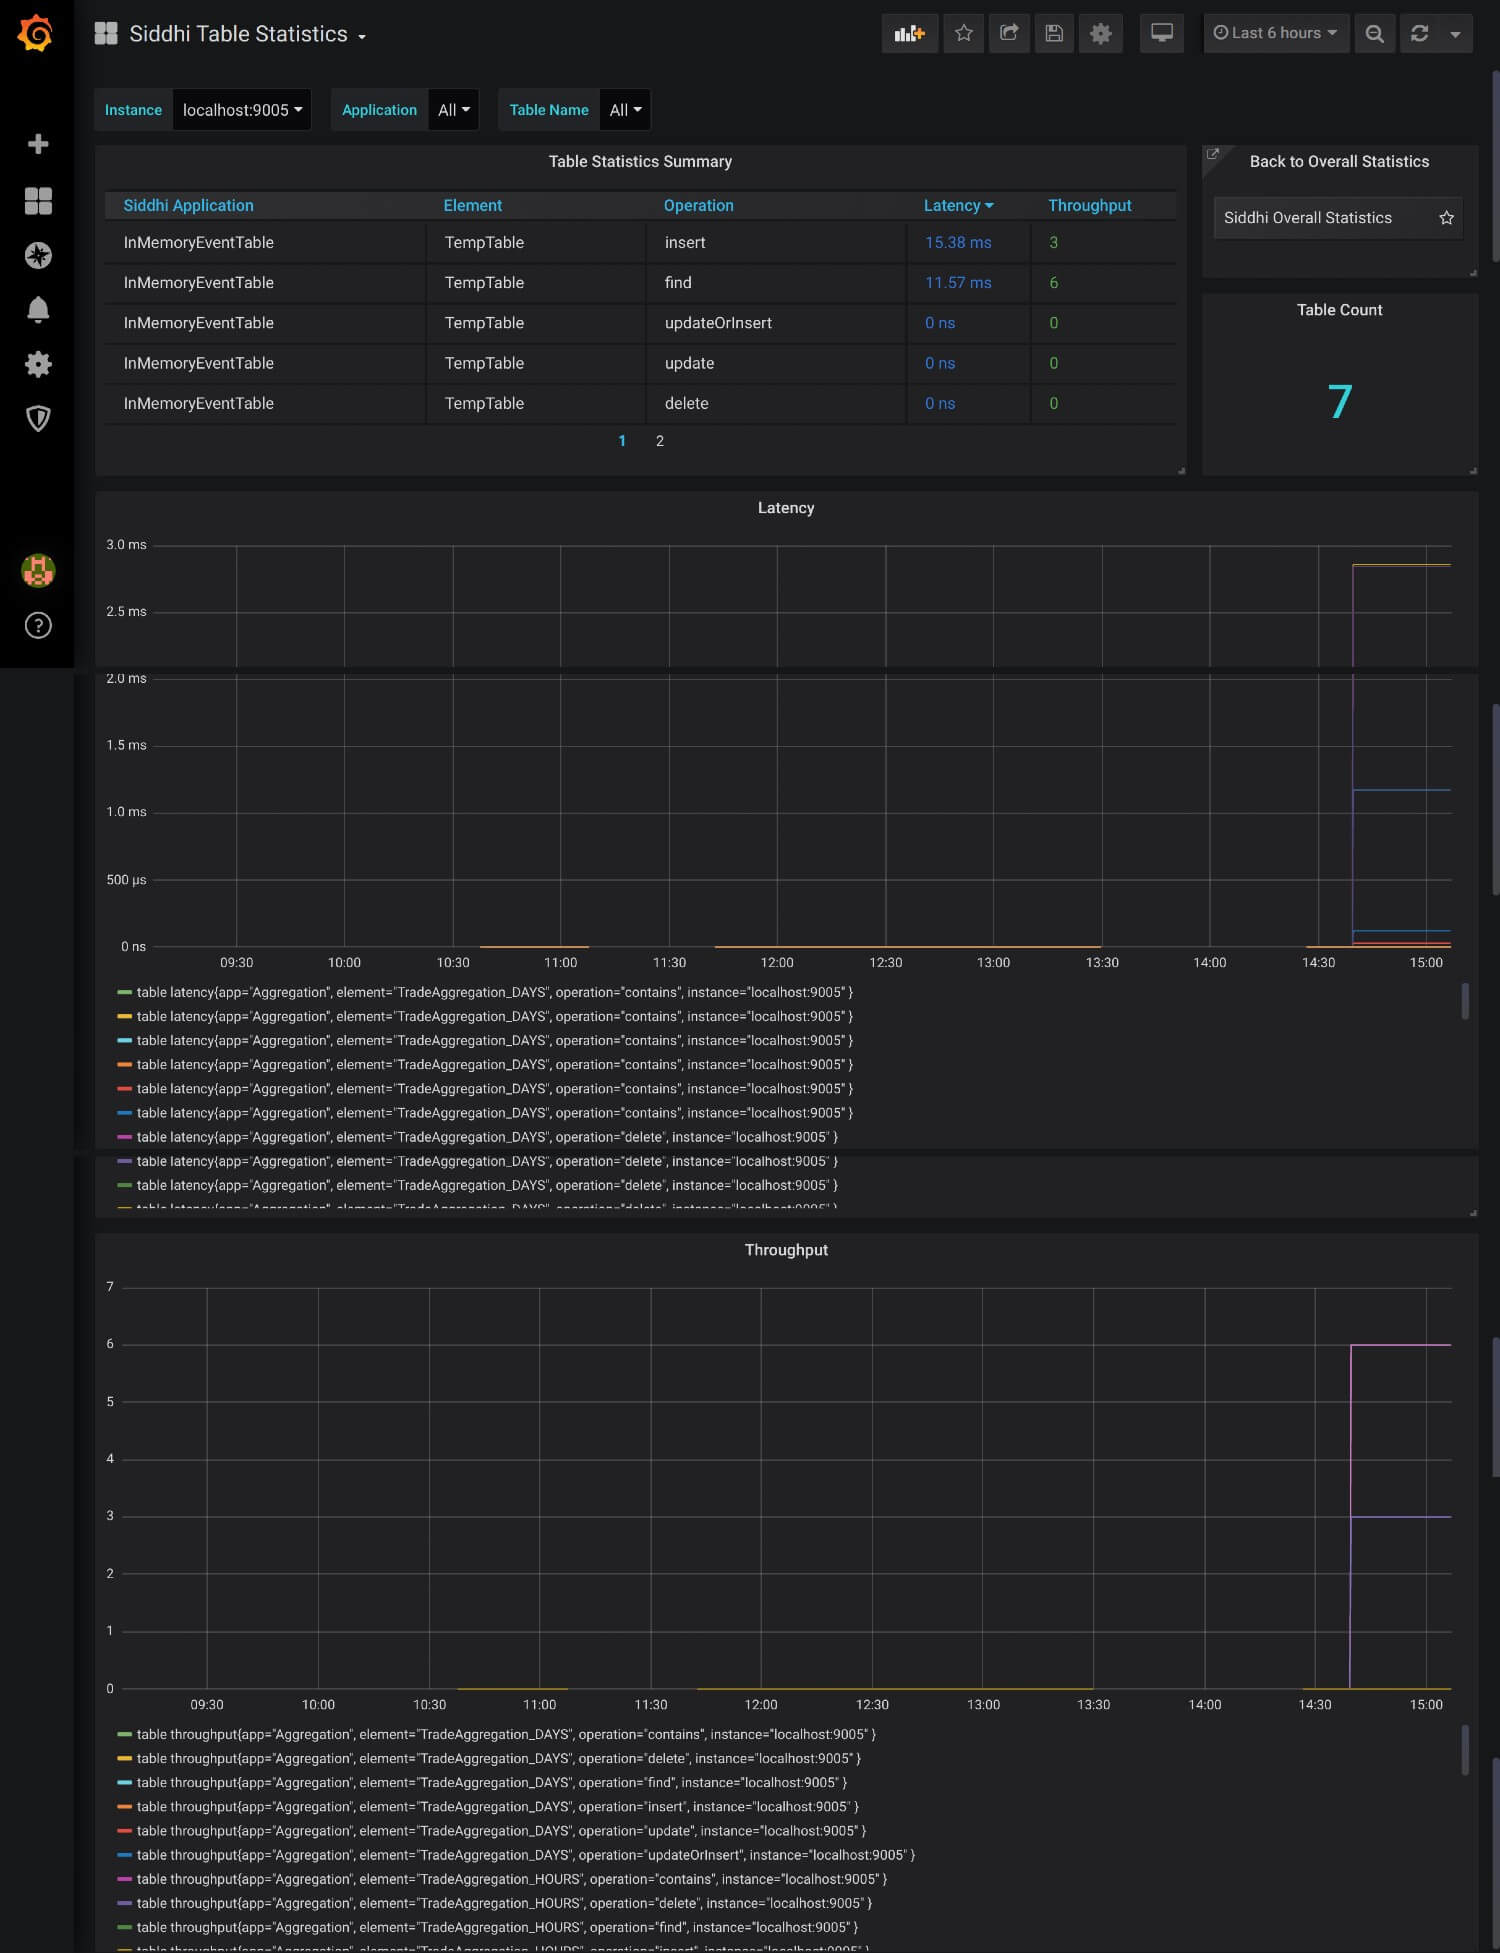Viewport: 1500px width, 1953px height.
Task: Toggle magenta delete series in Latency legend
Action: (487, 1137)
